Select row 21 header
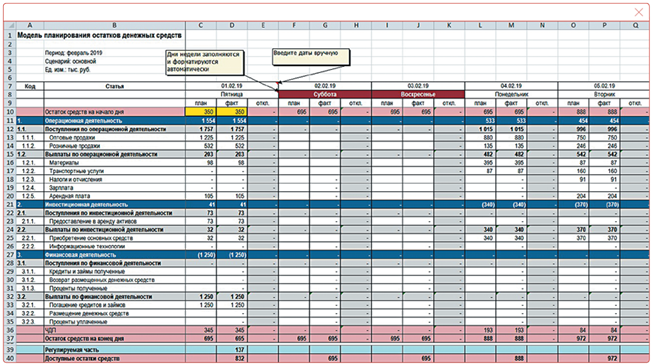 10,204
